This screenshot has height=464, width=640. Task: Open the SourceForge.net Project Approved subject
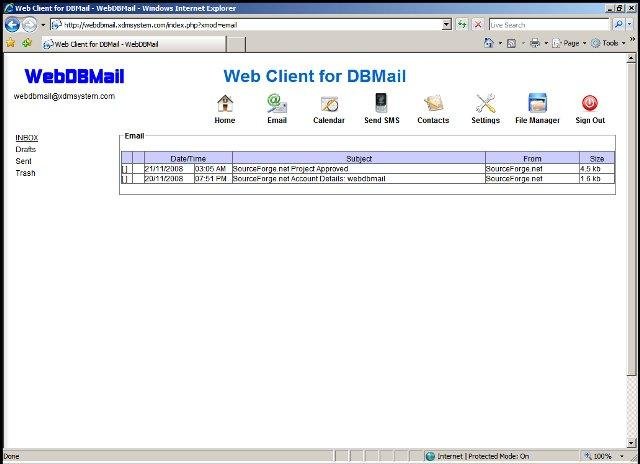[x=290, y=169]
